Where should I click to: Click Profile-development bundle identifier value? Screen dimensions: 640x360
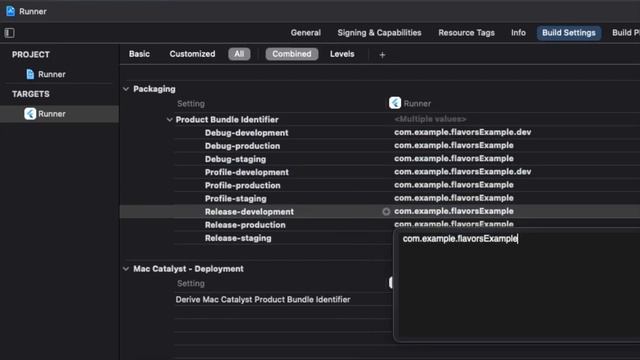coord(462,171)
